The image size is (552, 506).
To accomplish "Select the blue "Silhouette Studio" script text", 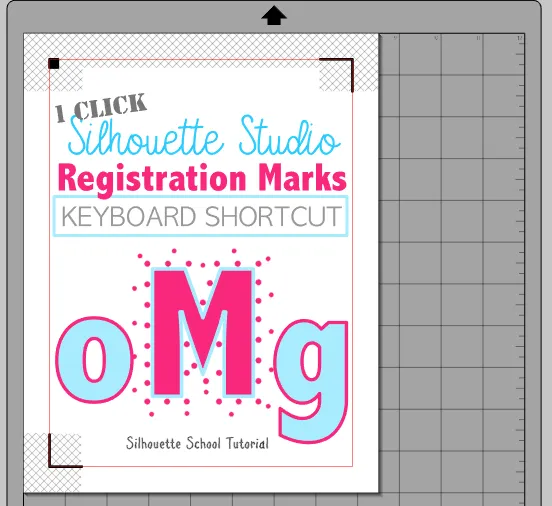I will click(x=204, y=136).
